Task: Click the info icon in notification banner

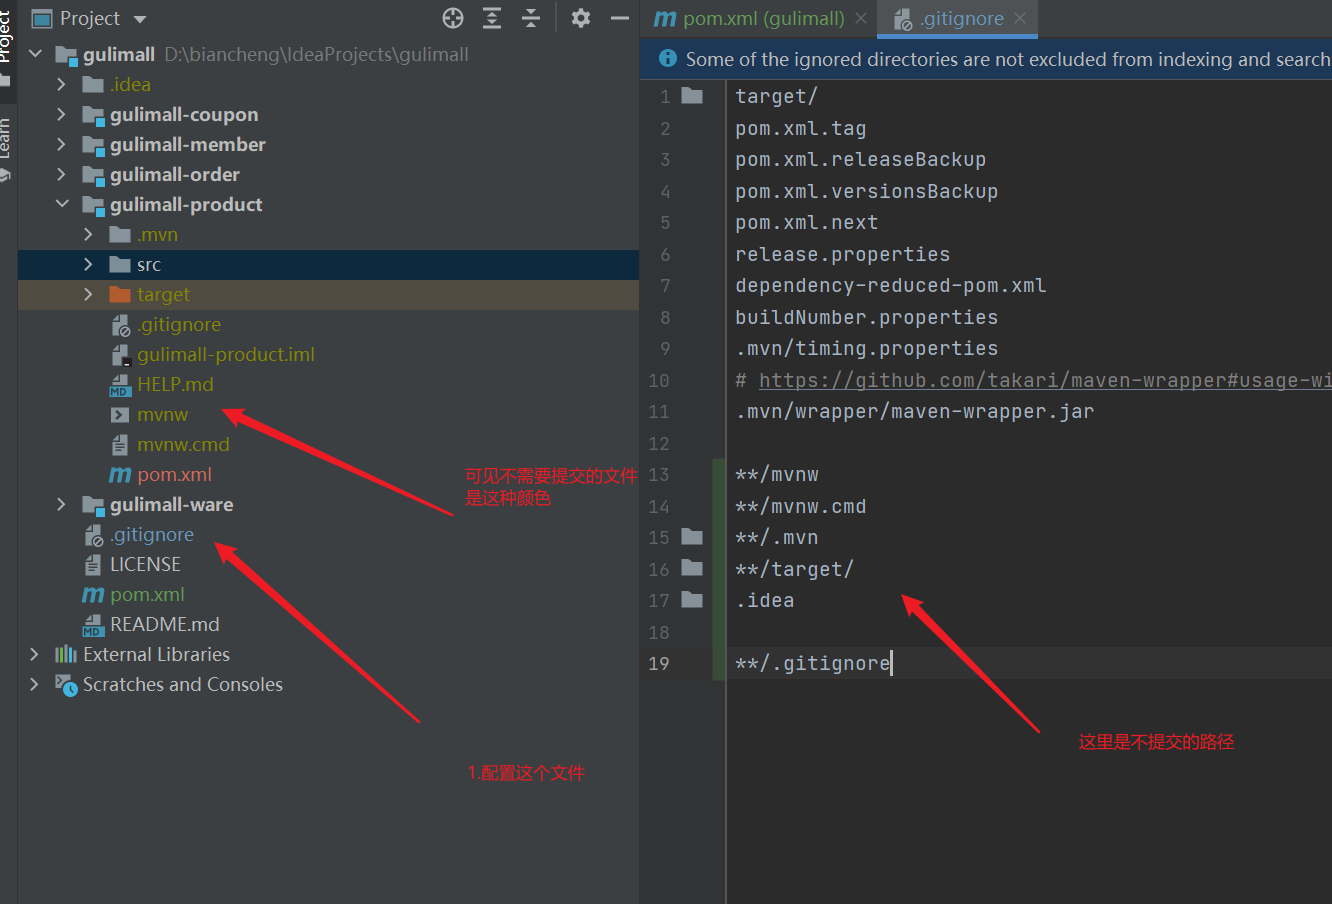Action: pyautogui.click(x=667, y=59)
